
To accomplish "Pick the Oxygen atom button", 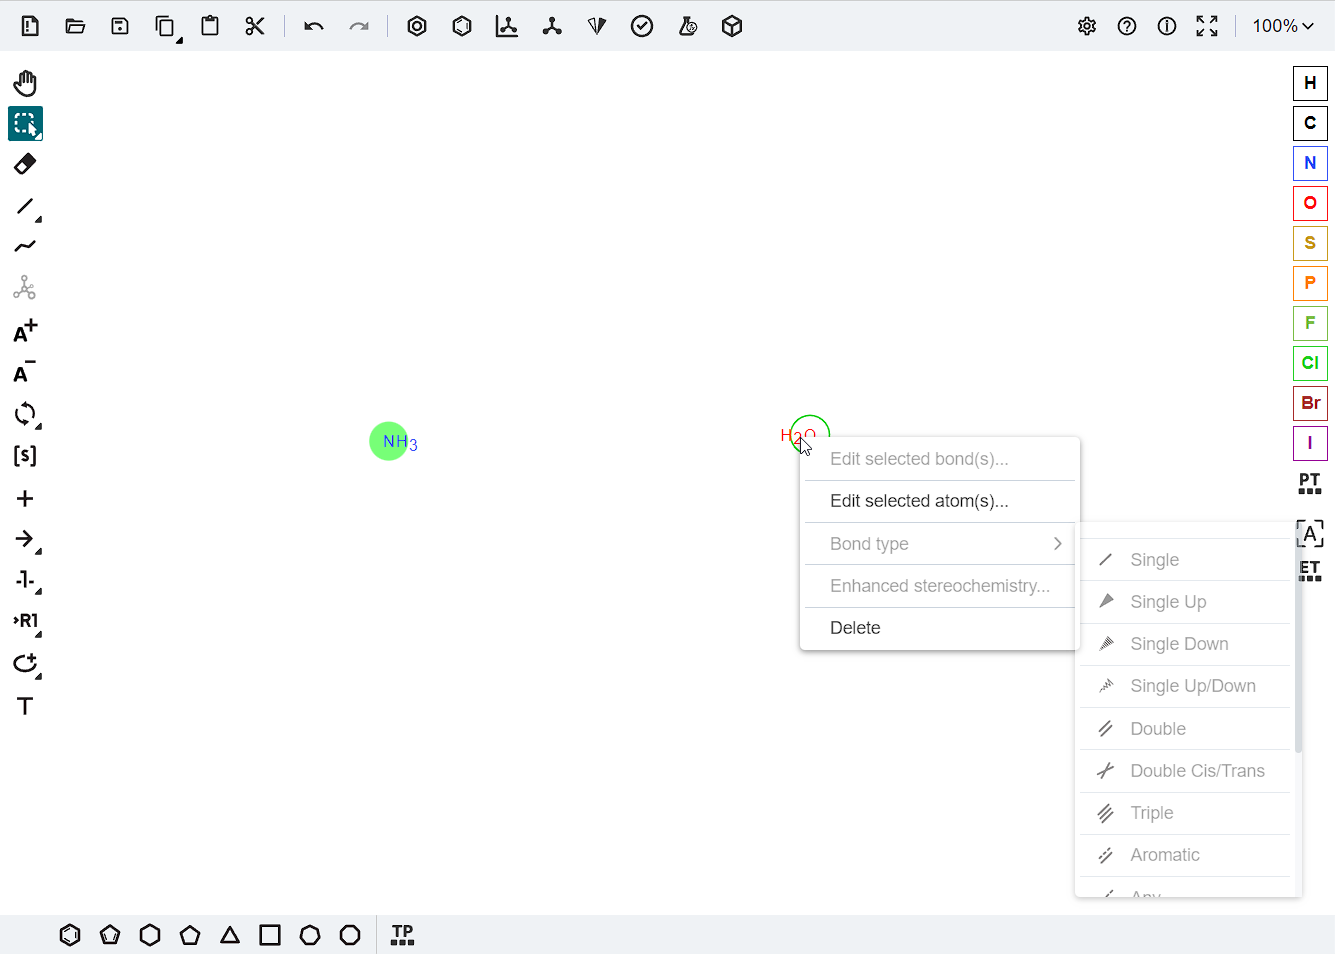I will click(x=1310, y=203).
